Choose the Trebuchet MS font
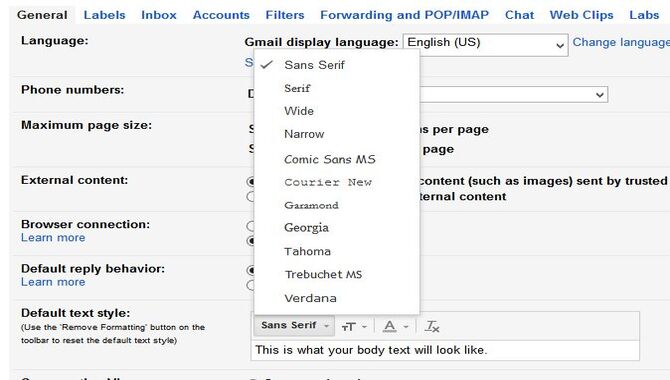The height and width of the screenshot is (380, 670). point(323,274)
